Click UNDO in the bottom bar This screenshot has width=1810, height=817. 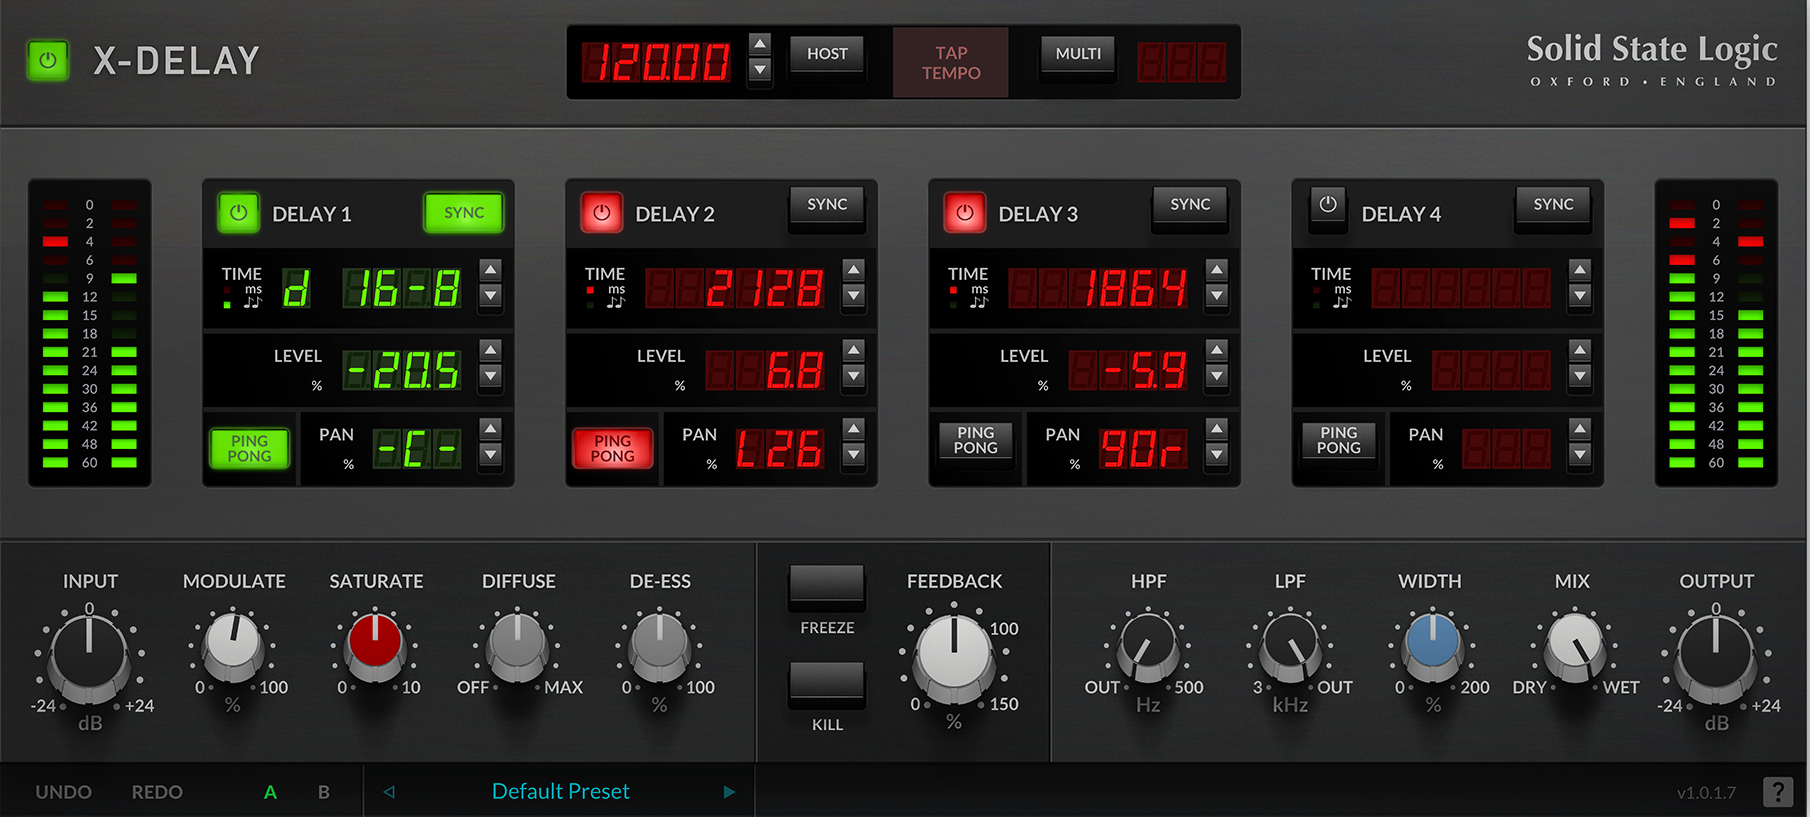coord(64,792)
